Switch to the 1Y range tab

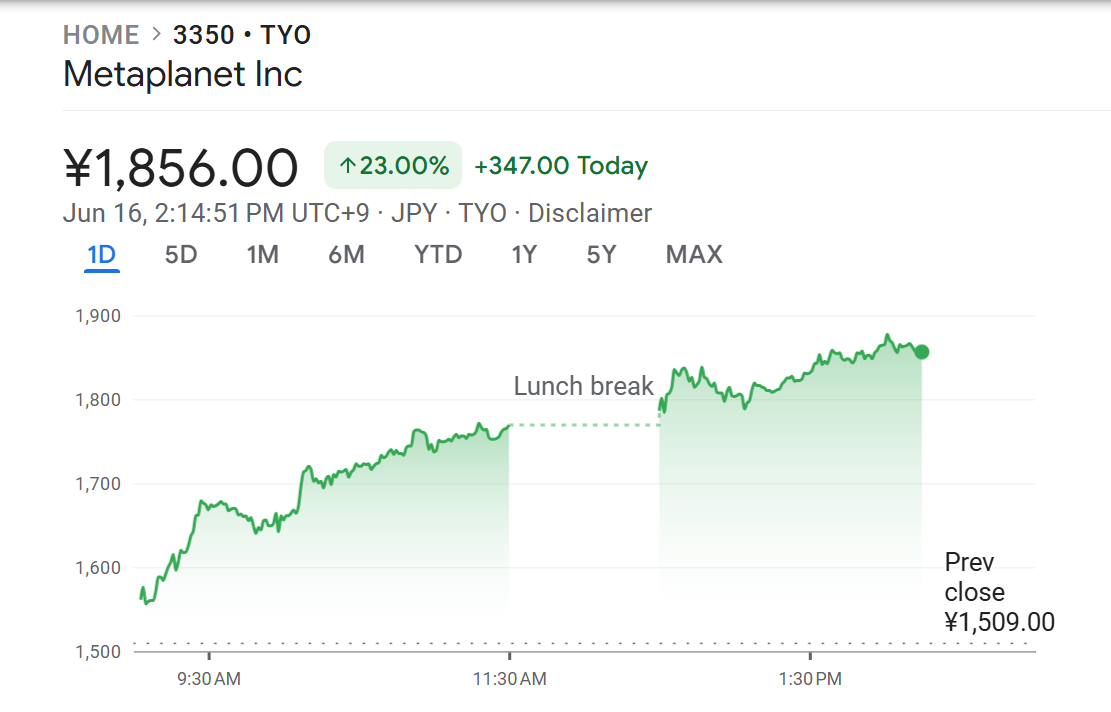coord(524,254)
